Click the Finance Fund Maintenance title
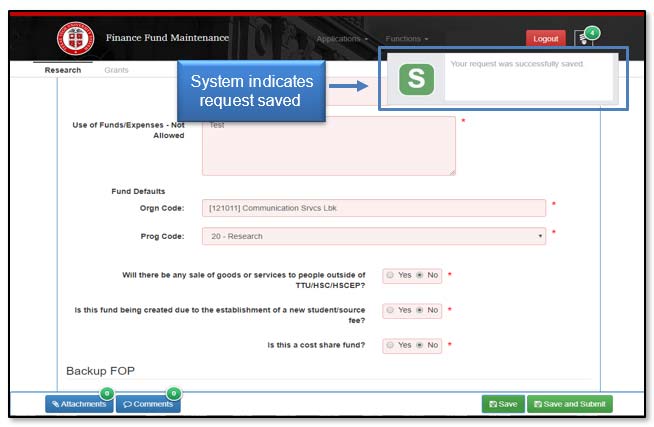The width and height of the screenshot is (654, 427). point(167,38)
